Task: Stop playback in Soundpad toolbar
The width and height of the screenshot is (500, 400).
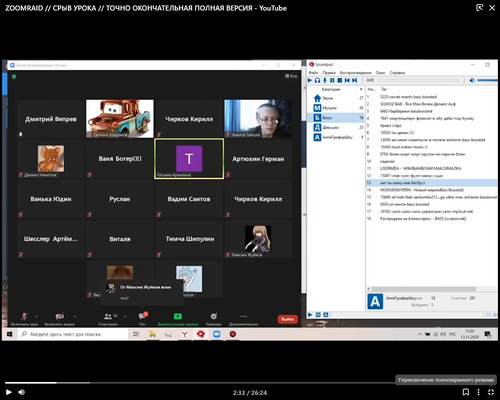Action: click(x=340, y=80)
